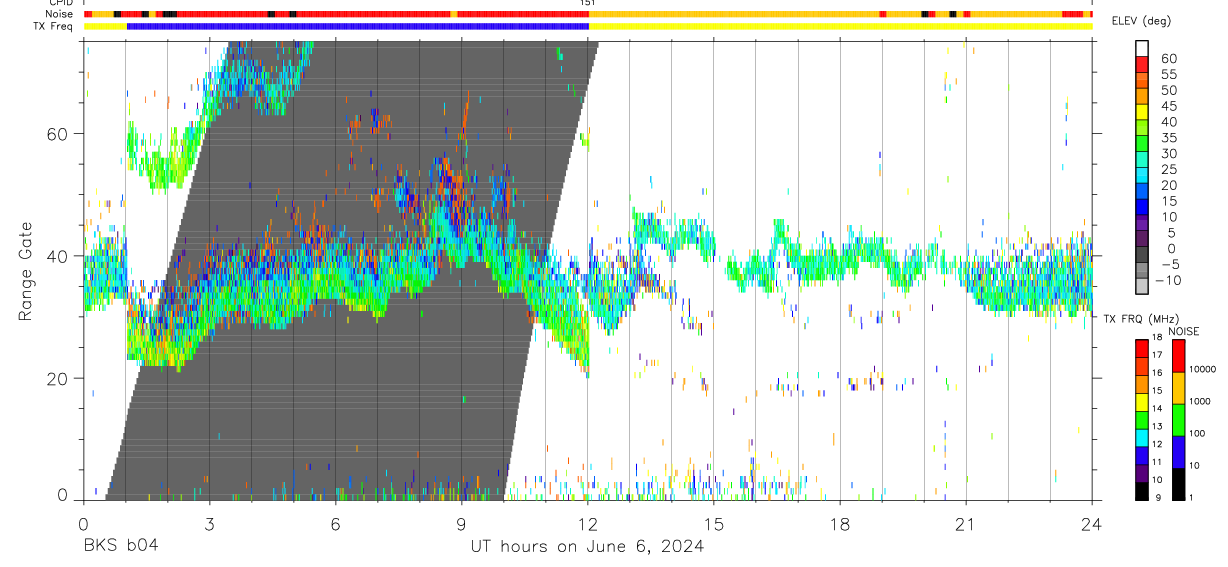Click the "12" tick on UT hours axis
The image size is (1228, 567).
coord(588,524)
